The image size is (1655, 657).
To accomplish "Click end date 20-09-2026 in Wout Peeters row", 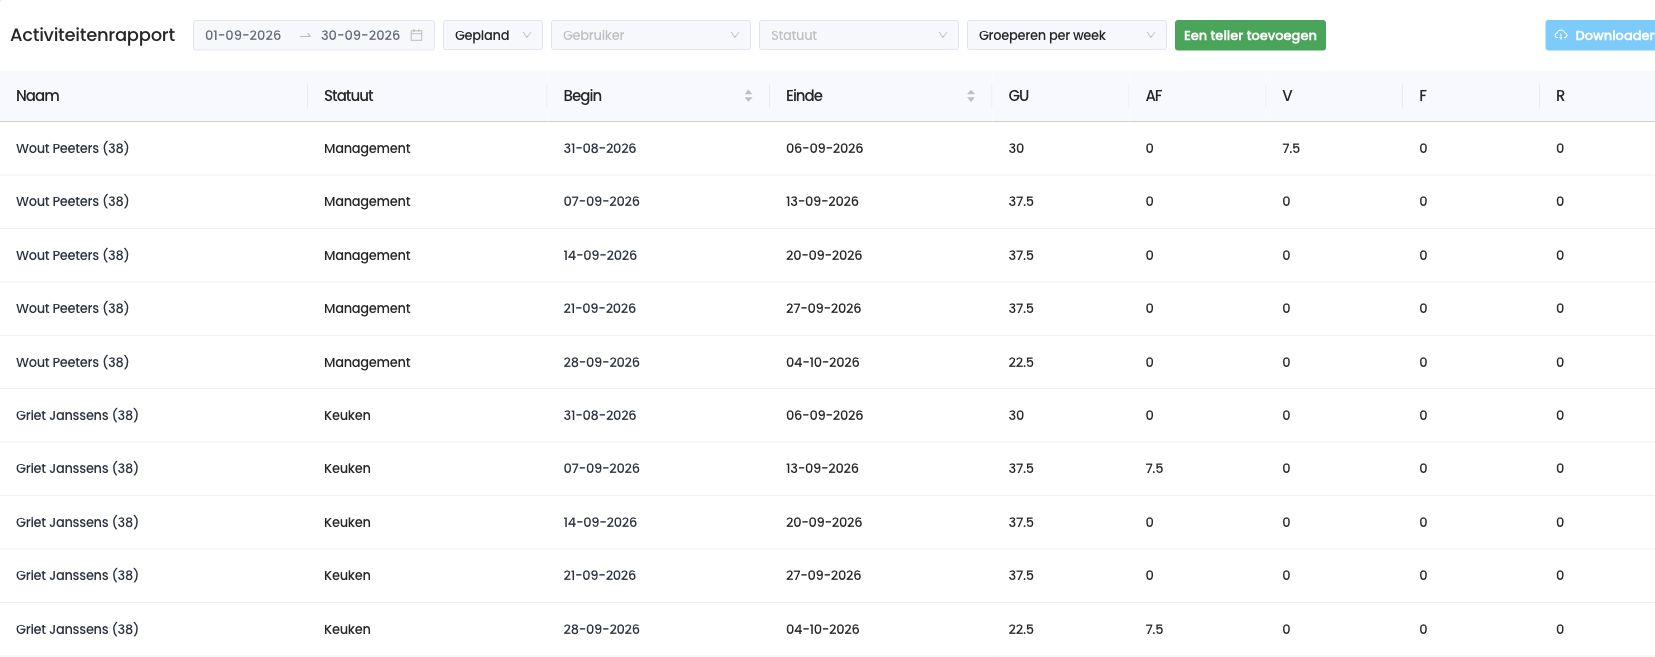I will coord(824,255).
